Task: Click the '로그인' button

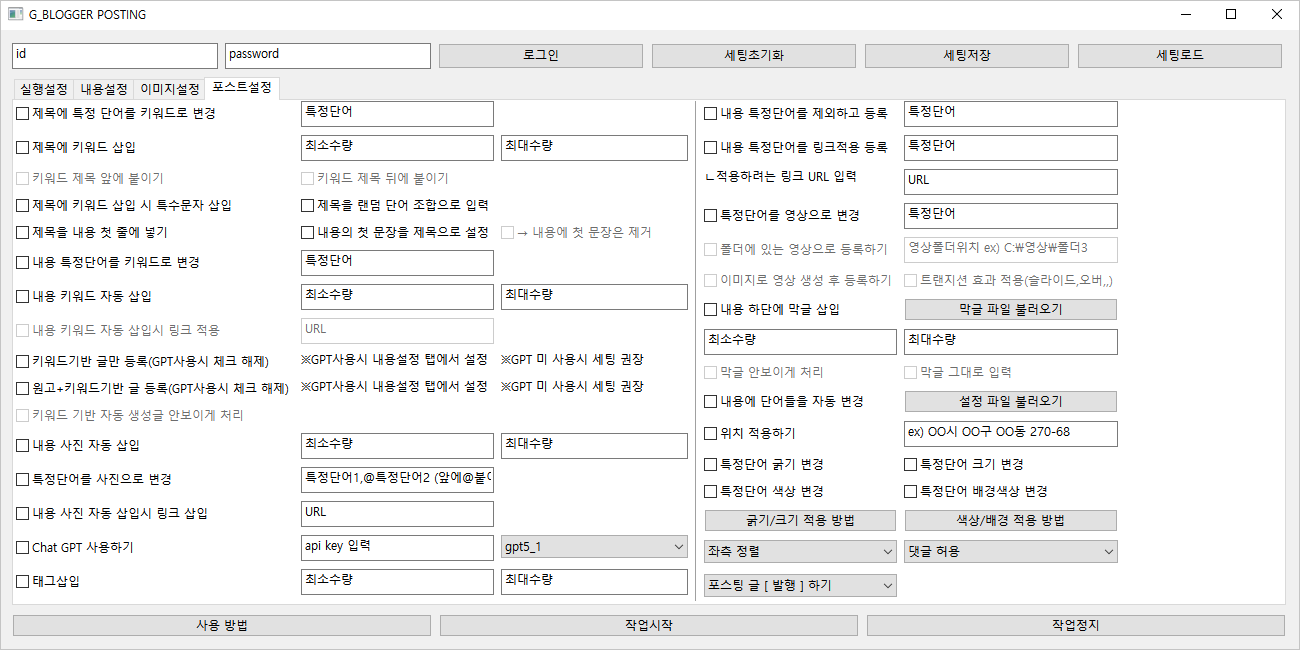Action: point(540,56)
